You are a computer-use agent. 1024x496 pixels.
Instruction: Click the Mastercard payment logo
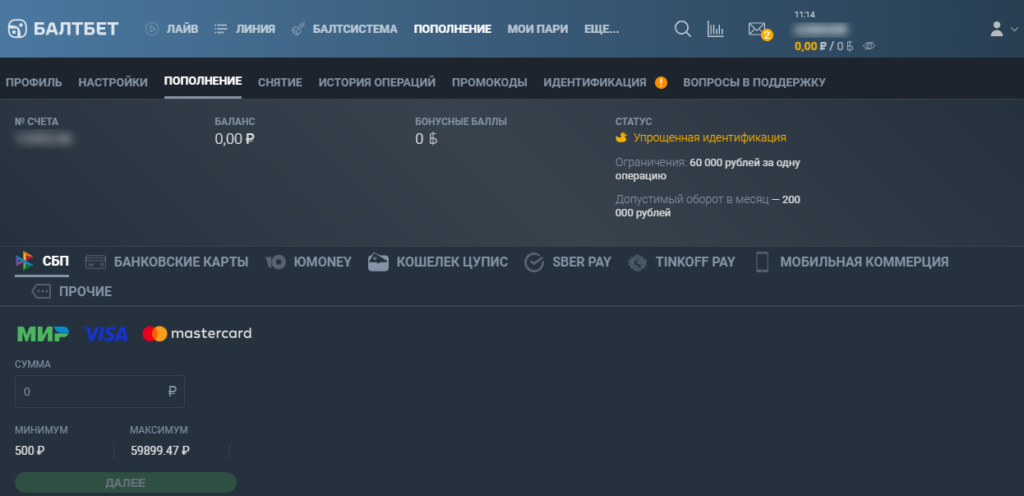[197, 333]
